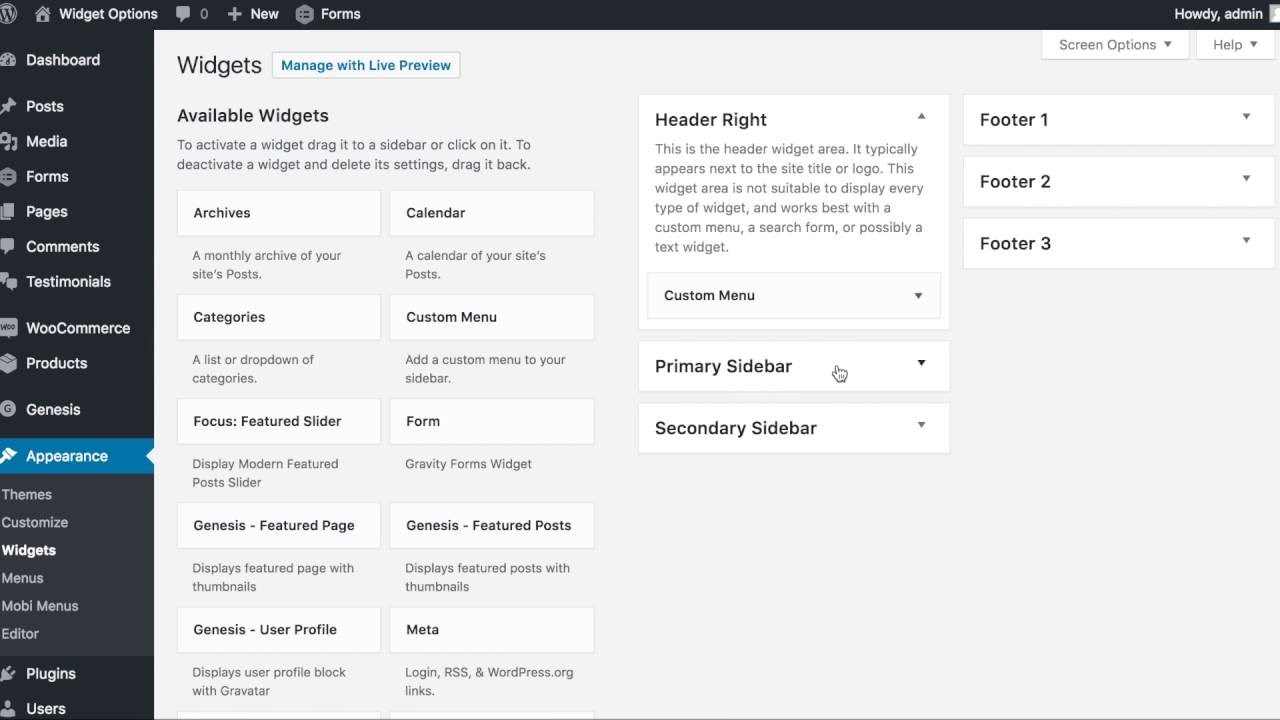The image size is (1280, 720).
Task: Click the Posts pushpin icon
Action: [8, 106]
